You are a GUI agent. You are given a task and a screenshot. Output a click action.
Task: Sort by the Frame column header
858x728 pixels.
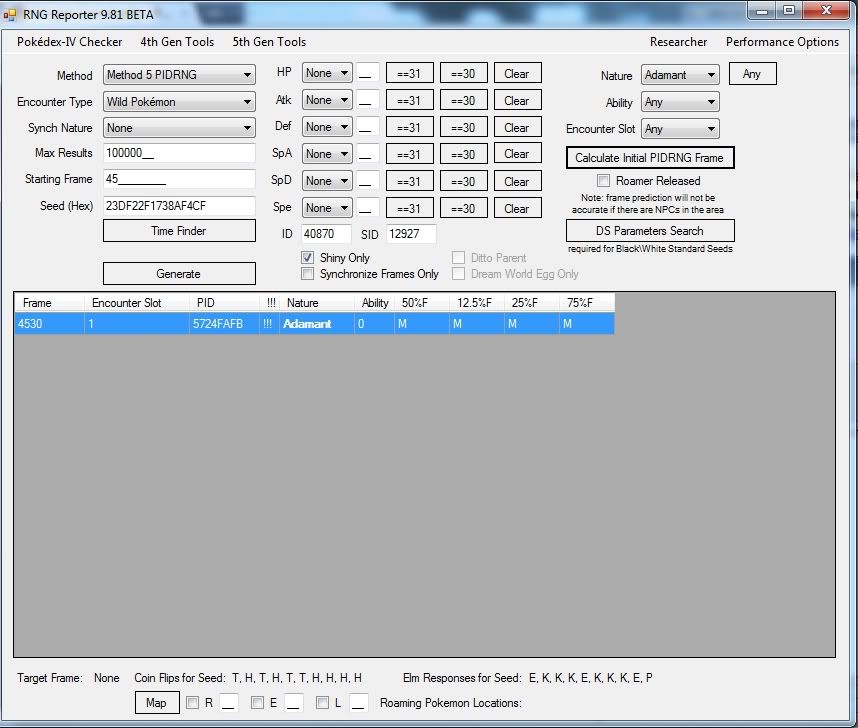click(50, 303)
